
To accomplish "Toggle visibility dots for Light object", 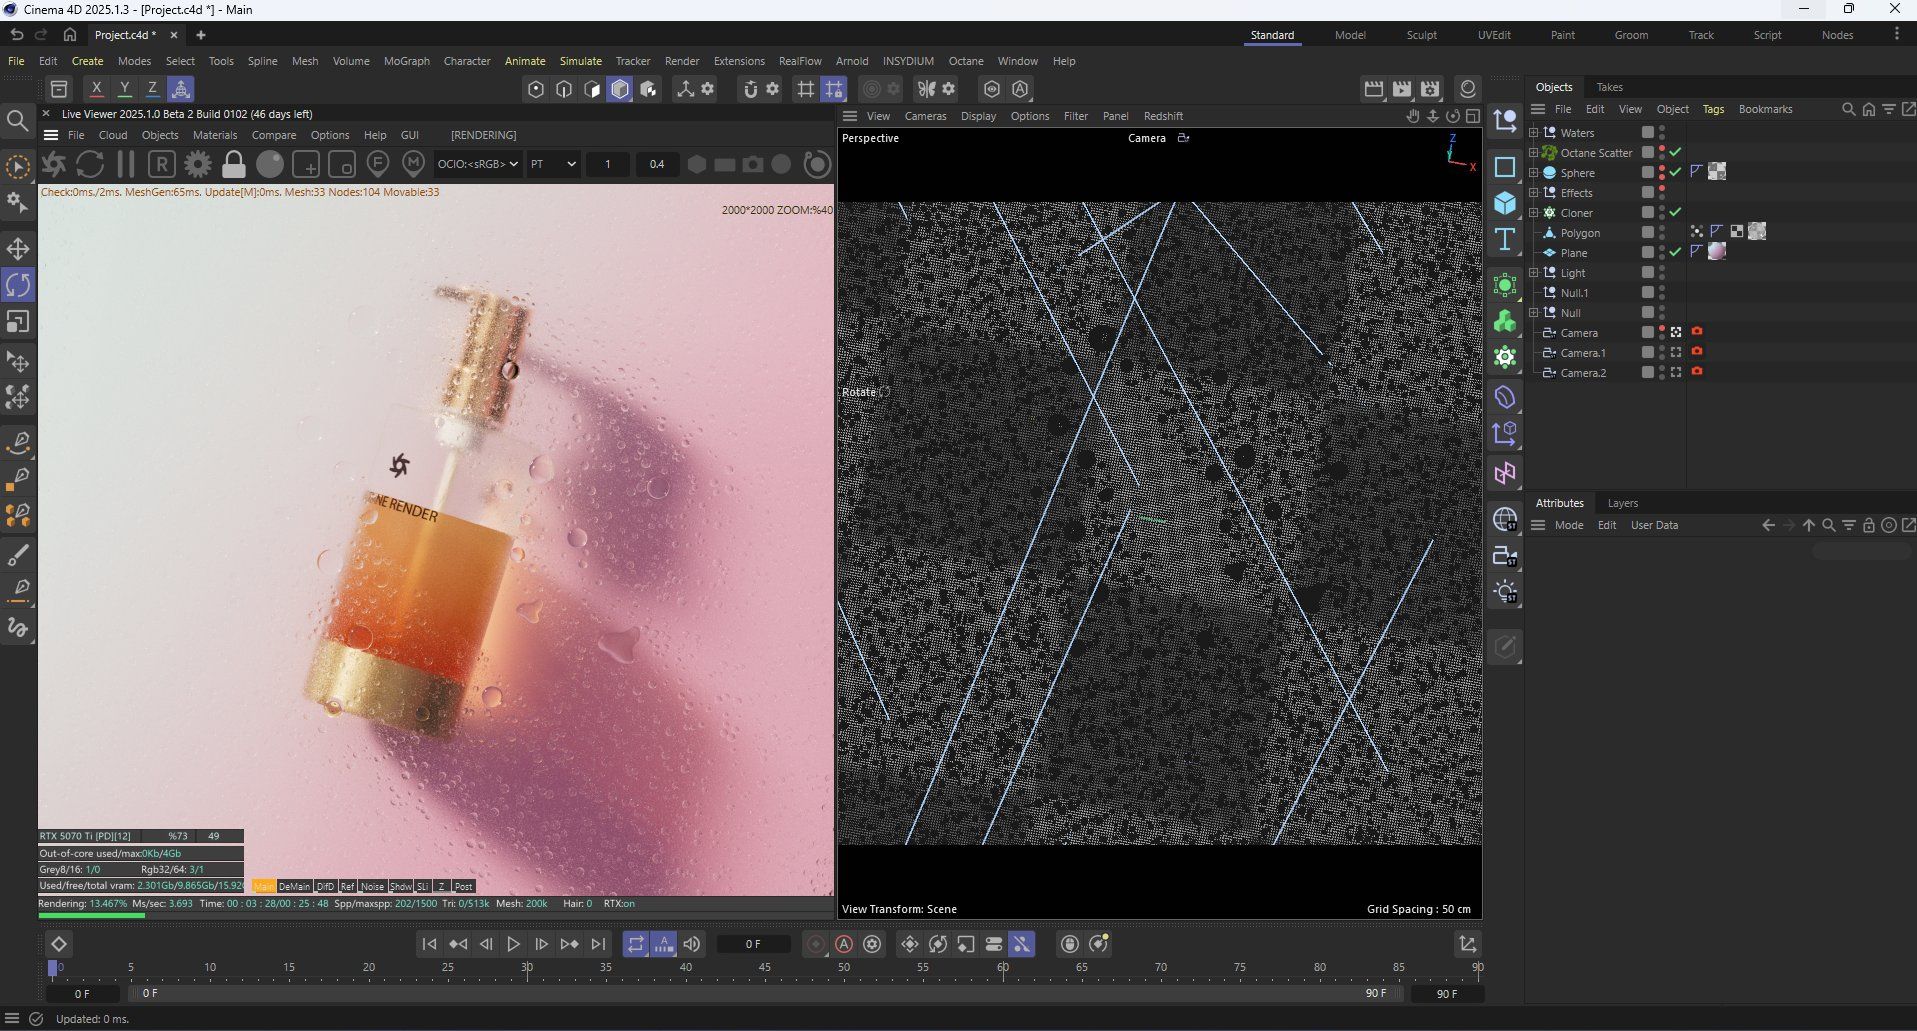I will [1662, 272].
